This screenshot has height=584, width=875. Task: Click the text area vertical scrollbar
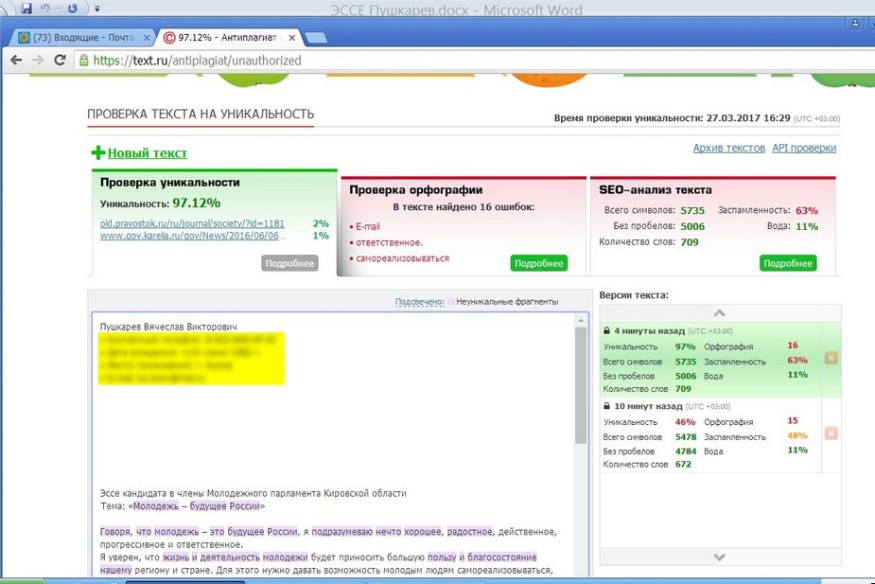[x=581, y=386]
